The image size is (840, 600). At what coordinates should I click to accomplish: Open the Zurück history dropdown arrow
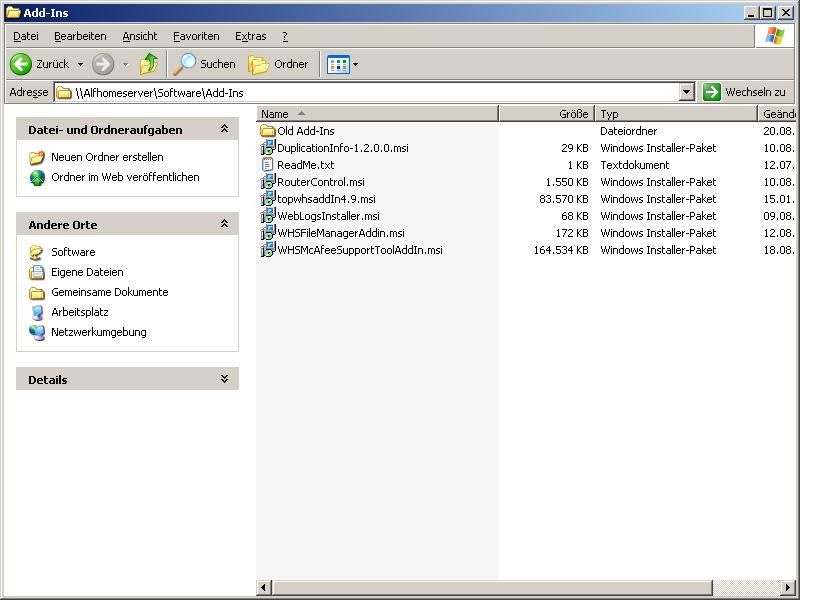(x=80, y=64)
